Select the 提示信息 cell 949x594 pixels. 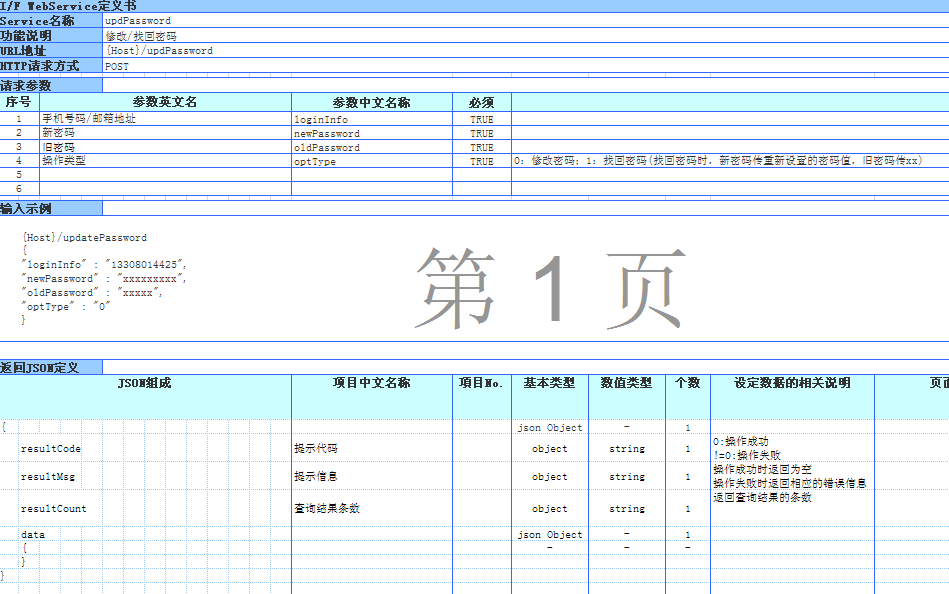tap(372, 477)
